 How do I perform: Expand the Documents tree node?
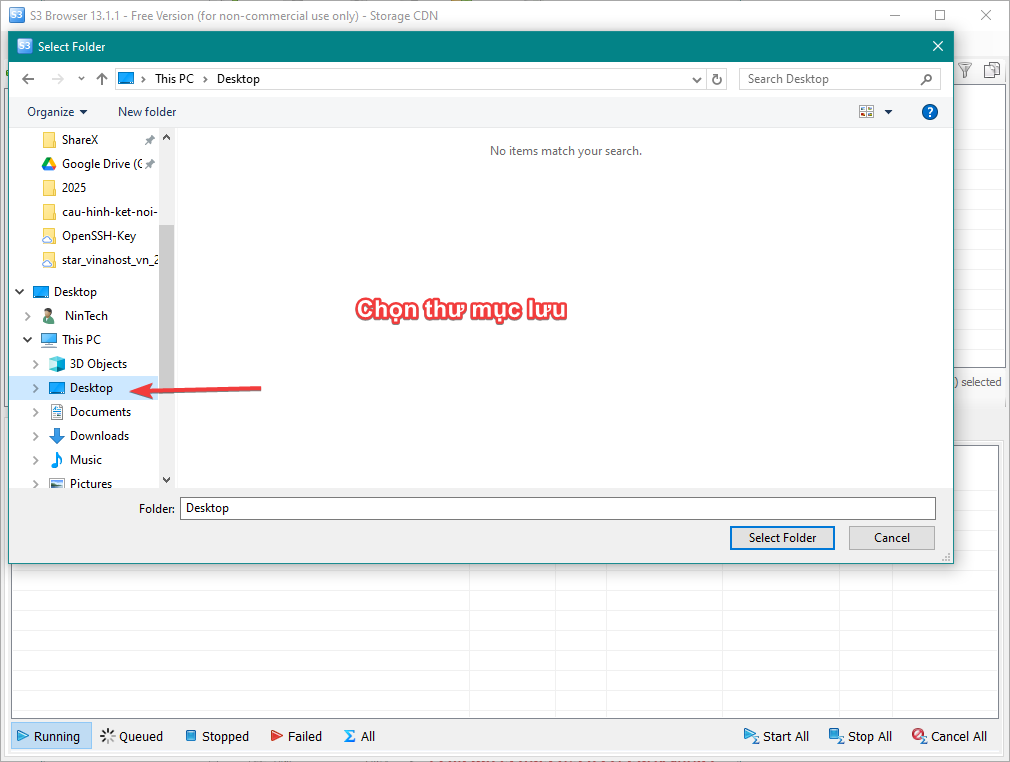[36, 412]
